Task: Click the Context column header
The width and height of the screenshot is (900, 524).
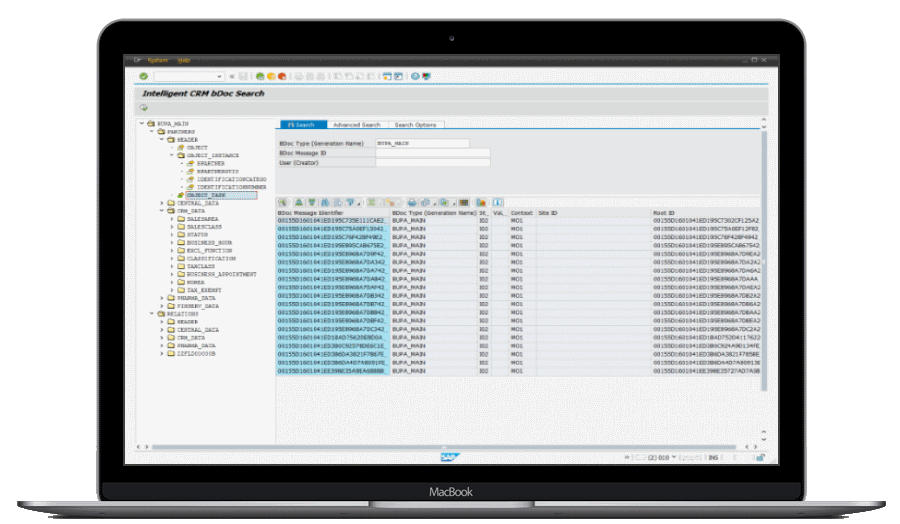Action: click(x=522, y=213)
